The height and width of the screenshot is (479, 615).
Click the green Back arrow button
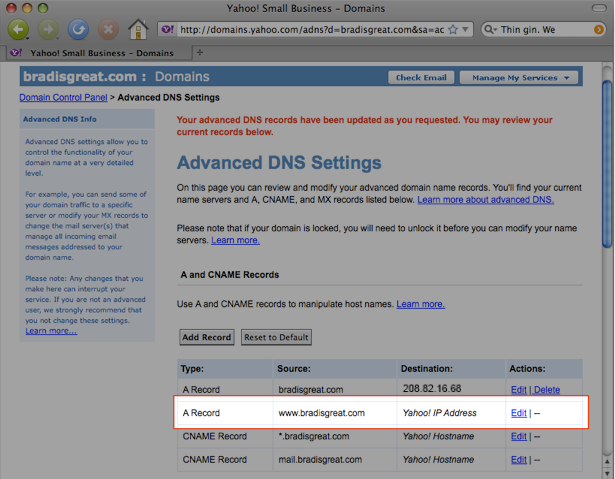tap(18, 29)
